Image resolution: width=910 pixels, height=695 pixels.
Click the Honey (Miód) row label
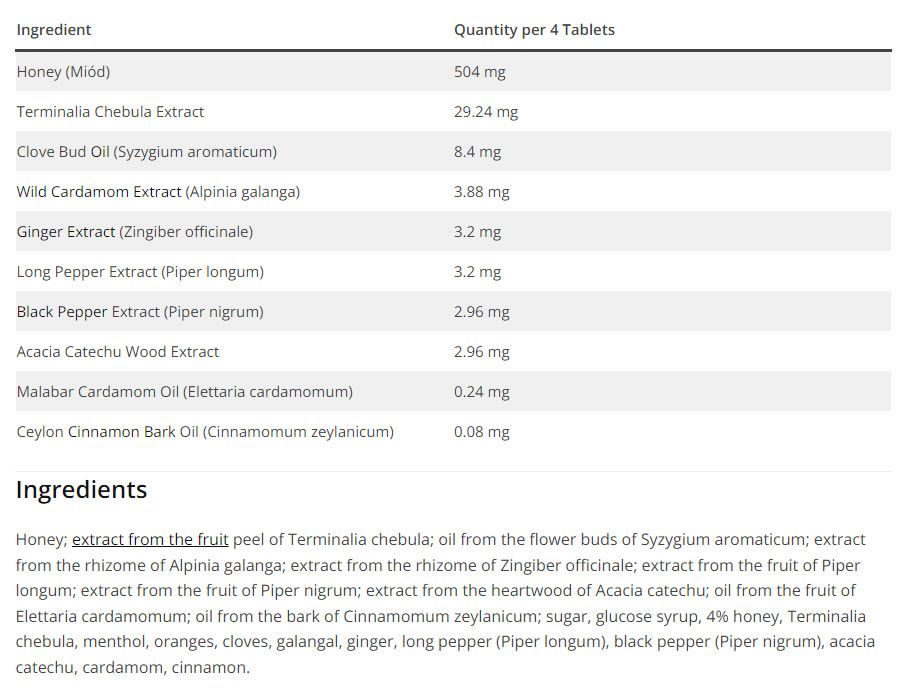63,72
